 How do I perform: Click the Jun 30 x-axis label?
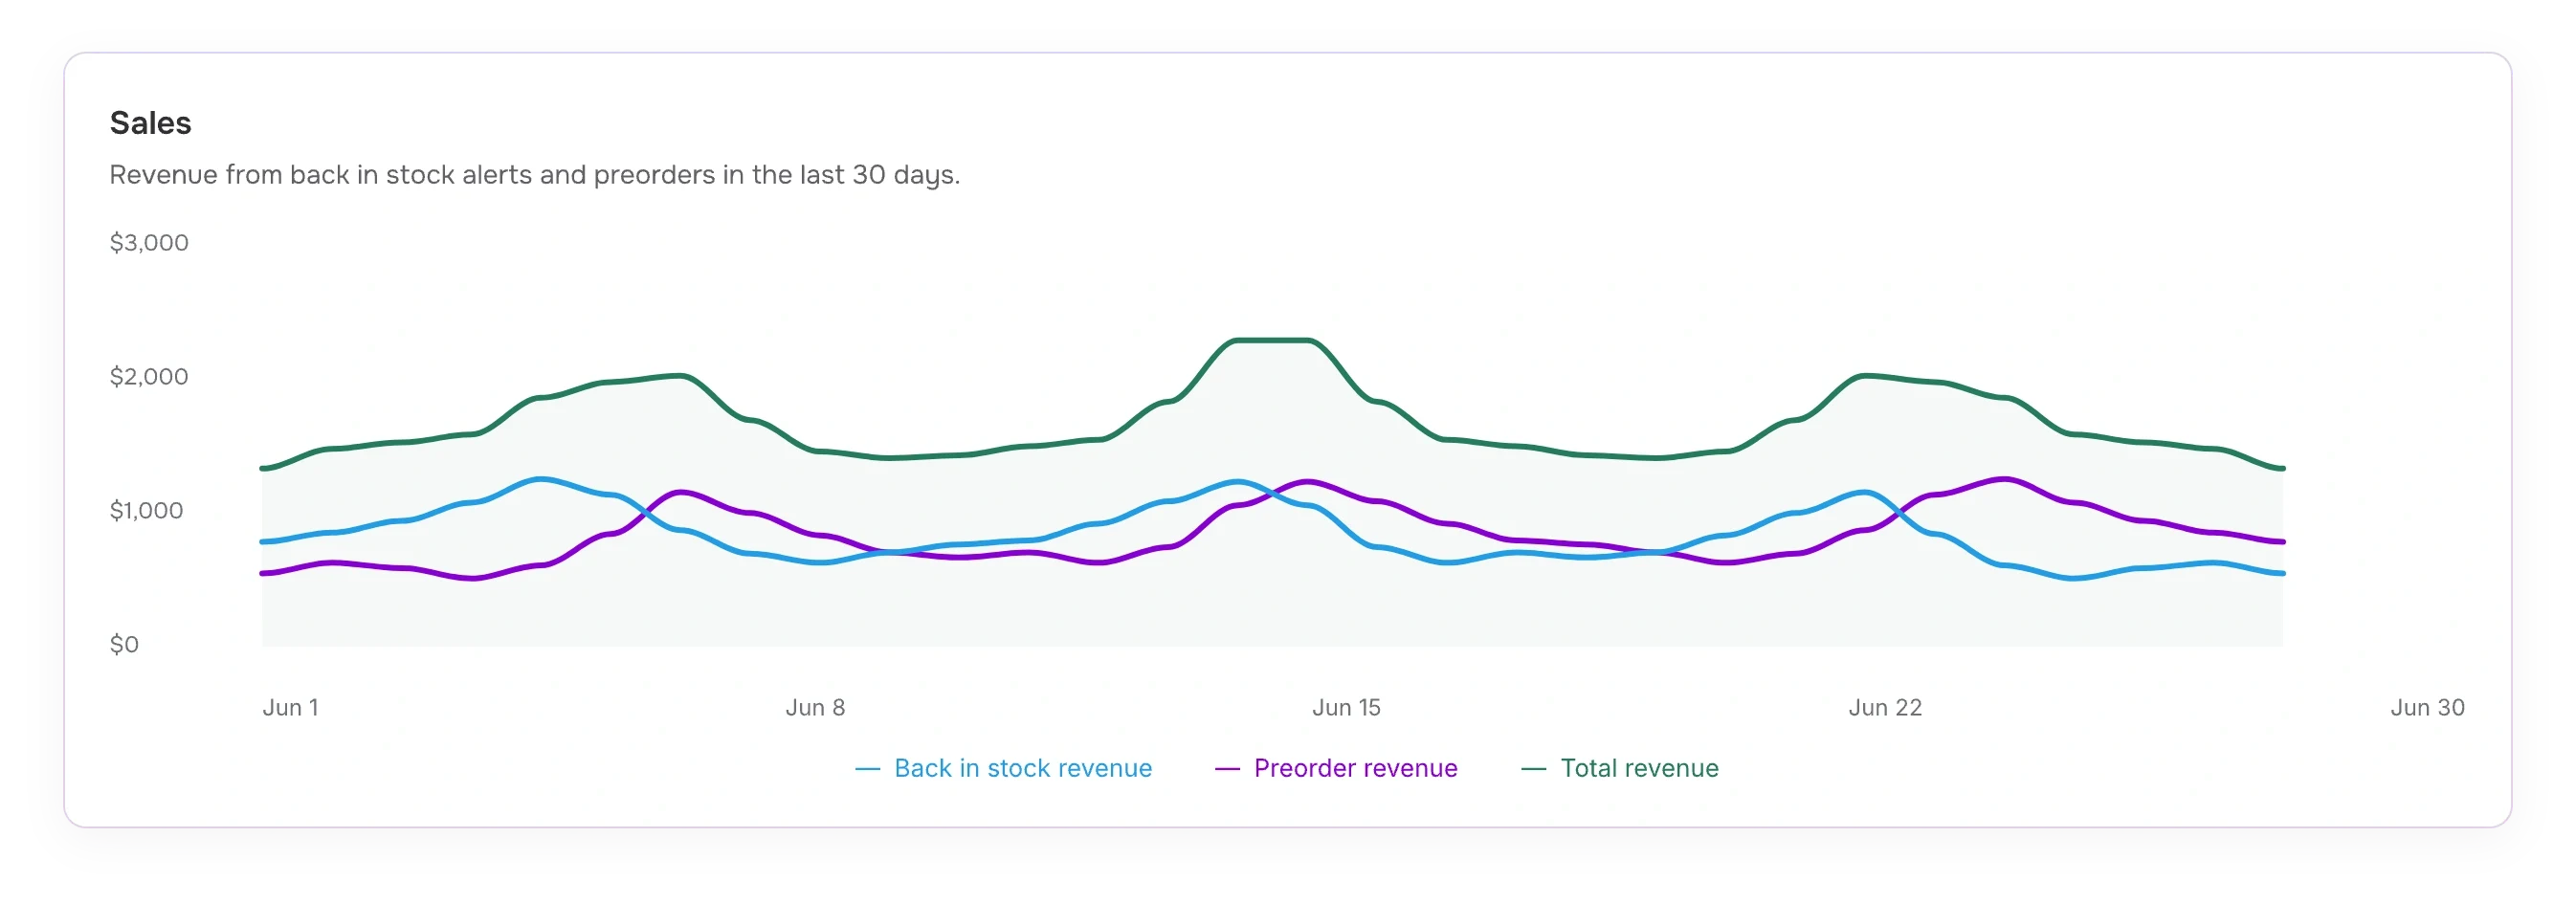click(2427, 708)
